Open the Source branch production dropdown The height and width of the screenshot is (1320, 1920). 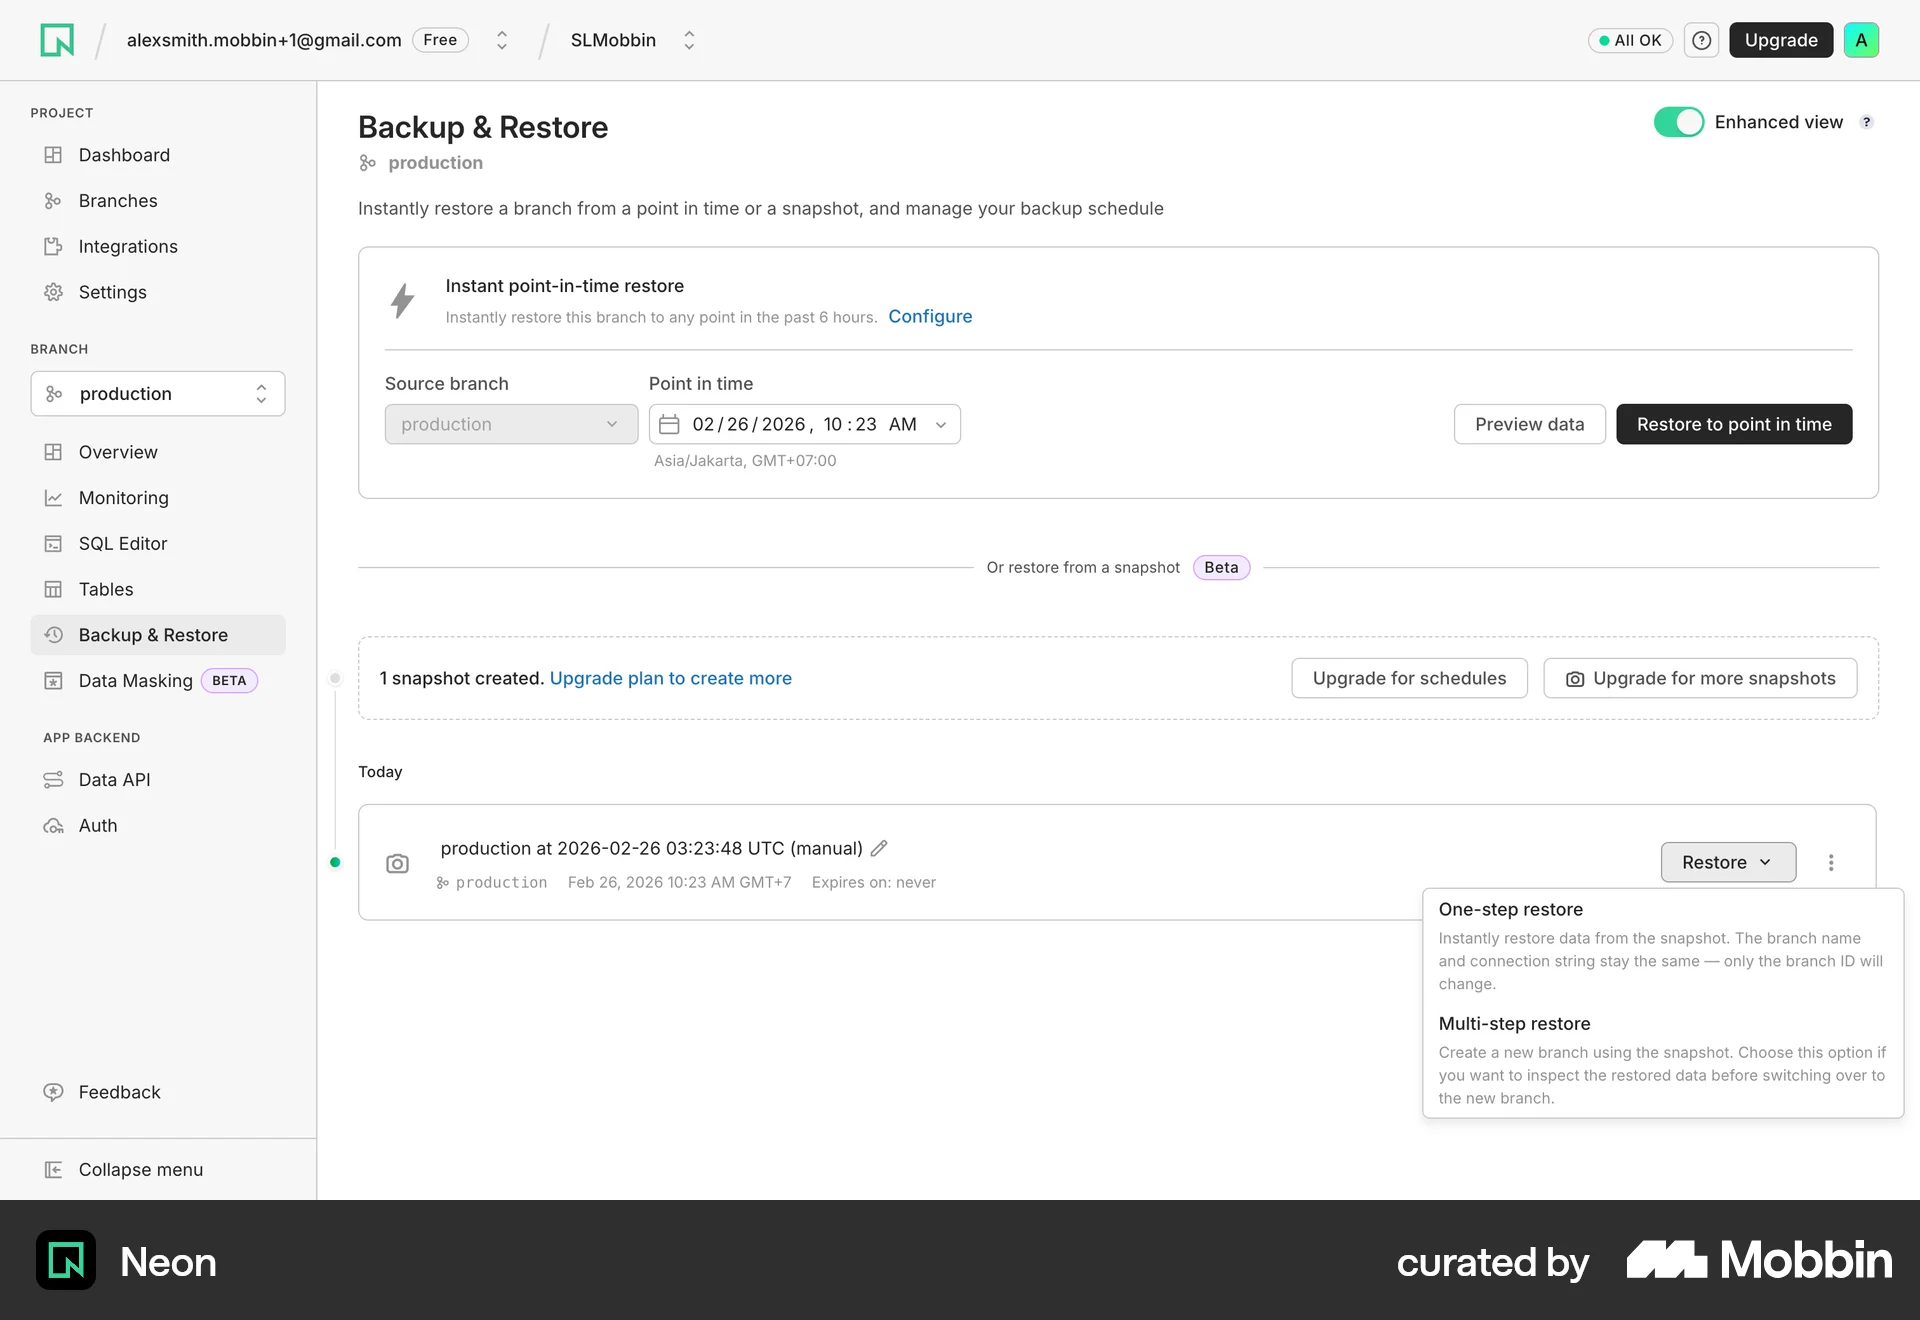coord(511,424)
